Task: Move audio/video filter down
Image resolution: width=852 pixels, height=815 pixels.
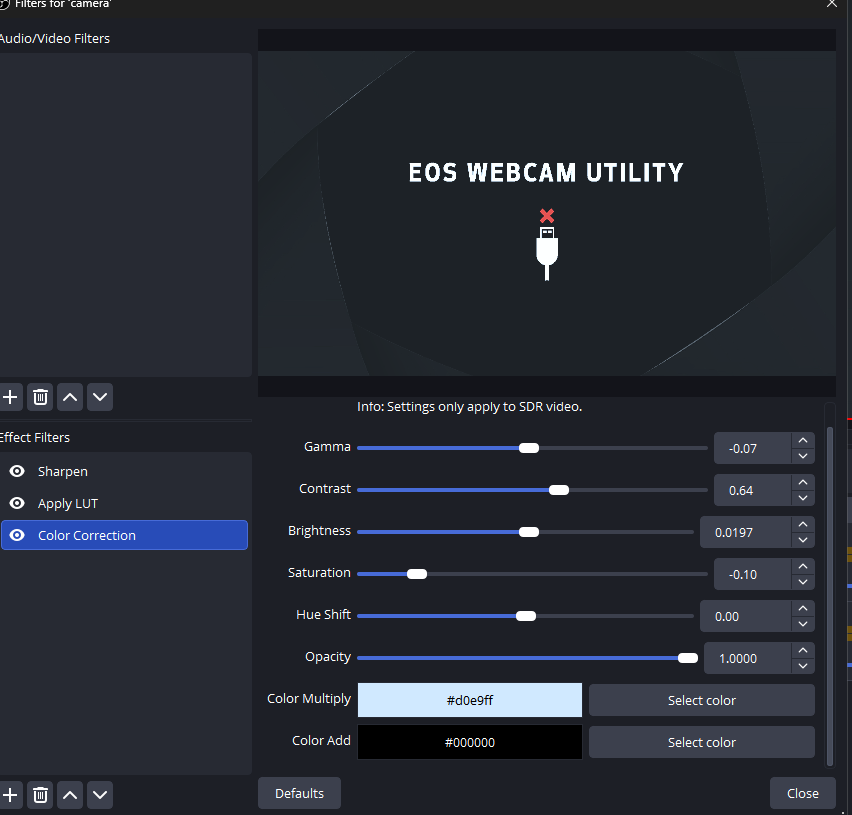Action: (x=100, y=397)
